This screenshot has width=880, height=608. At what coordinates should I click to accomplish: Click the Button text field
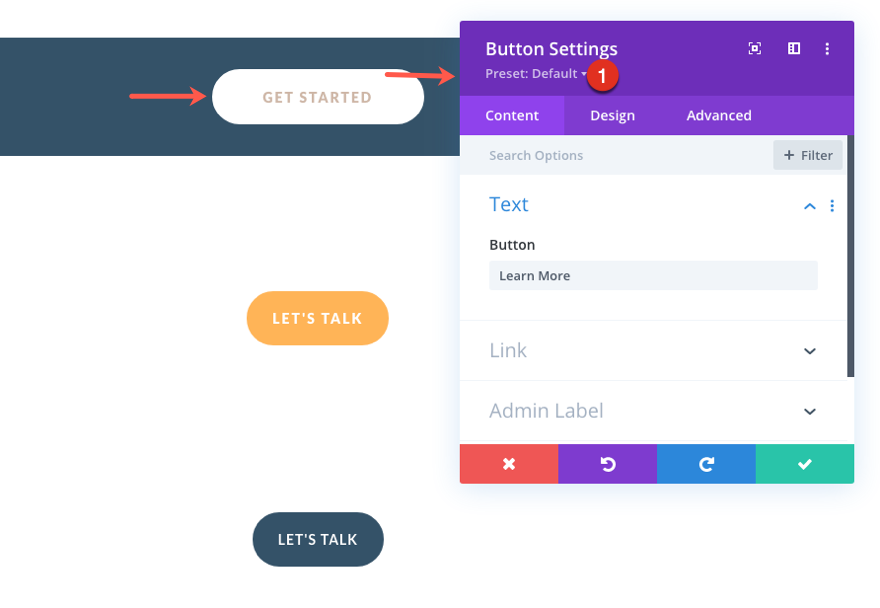pos(653,276)
